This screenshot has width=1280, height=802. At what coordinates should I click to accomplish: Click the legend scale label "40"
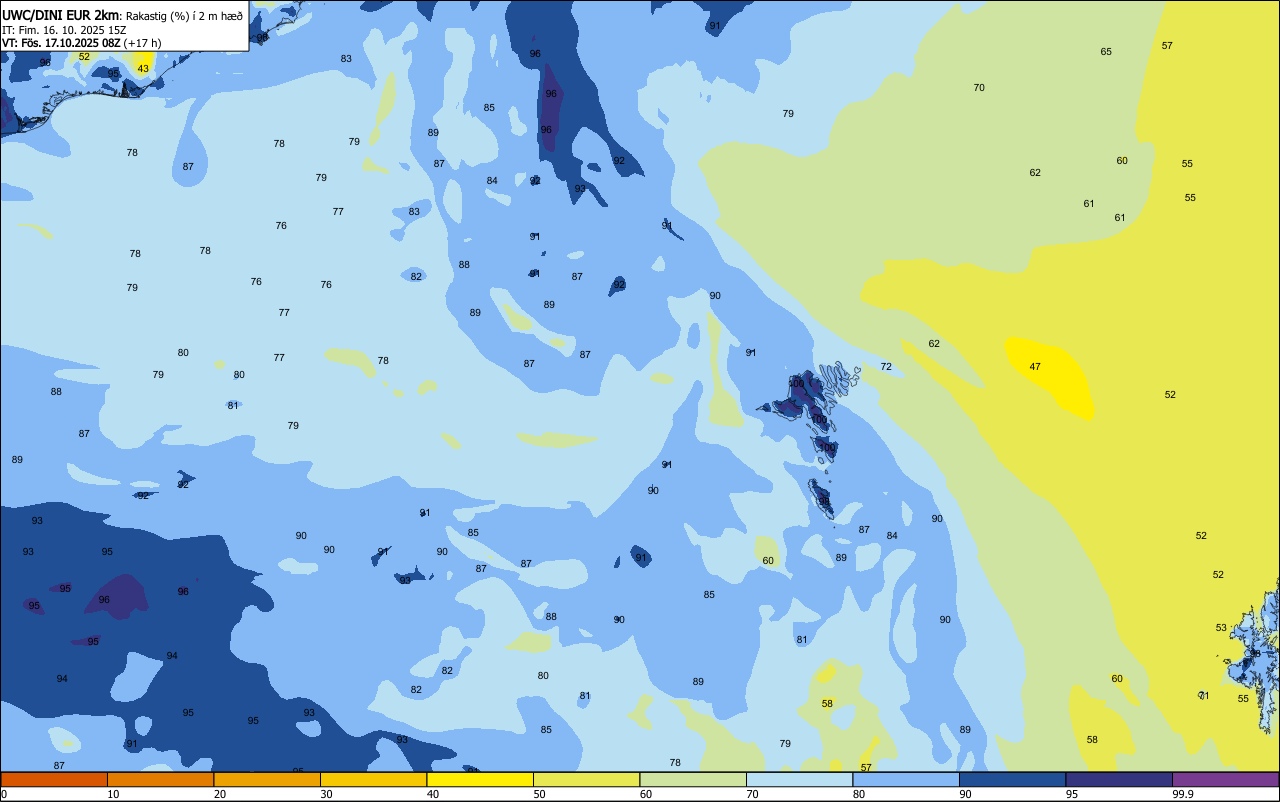click(x=433, y=794)
